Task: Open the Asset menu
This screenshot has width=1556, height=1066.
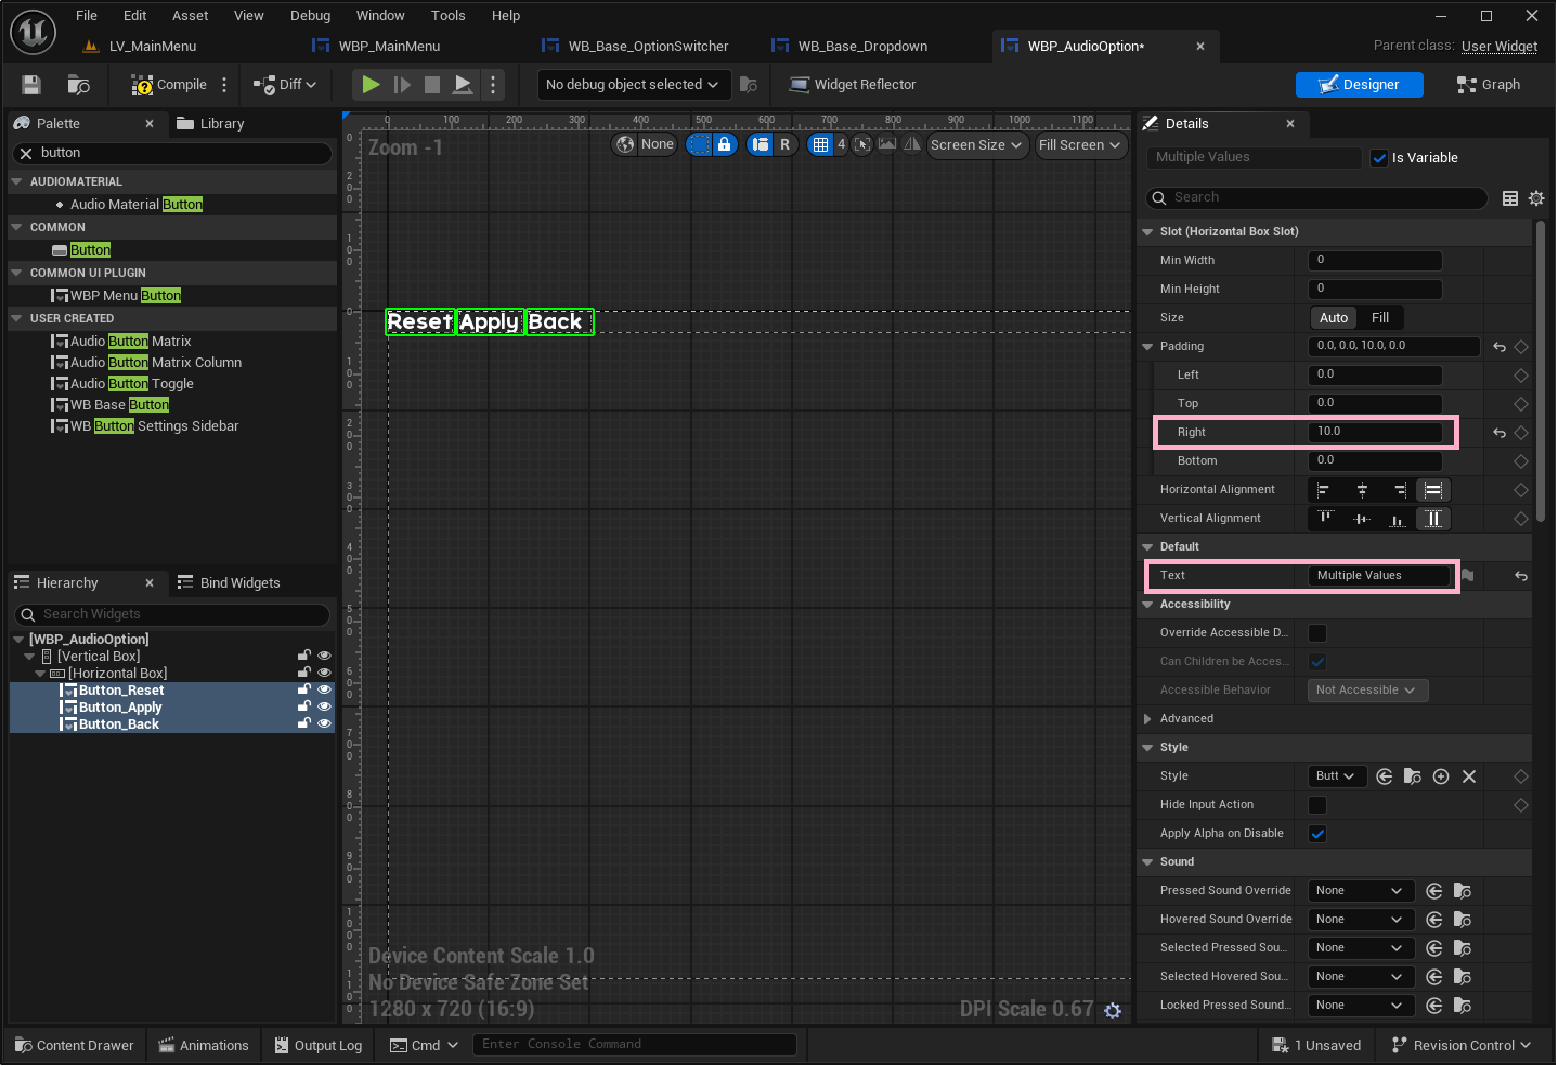Action: [x=190, y=15]
